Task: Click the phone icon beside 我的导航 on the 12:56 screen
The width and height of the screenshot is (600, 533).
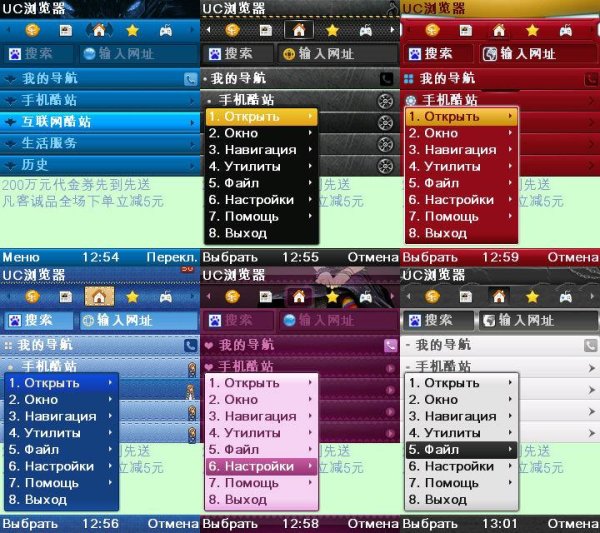Action: tap(191, 346)
